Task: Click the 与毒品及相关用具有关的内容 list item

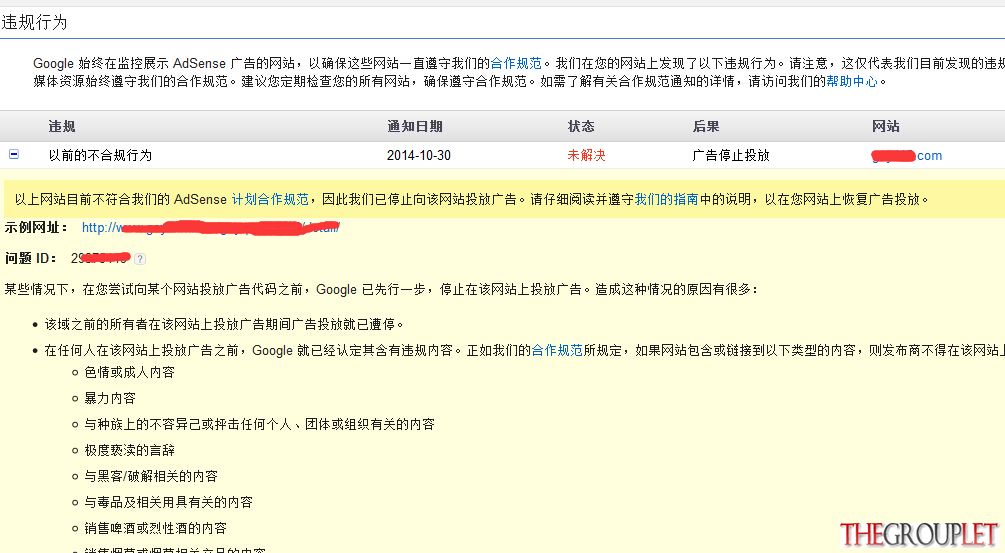Action: [x=169, y=502]
